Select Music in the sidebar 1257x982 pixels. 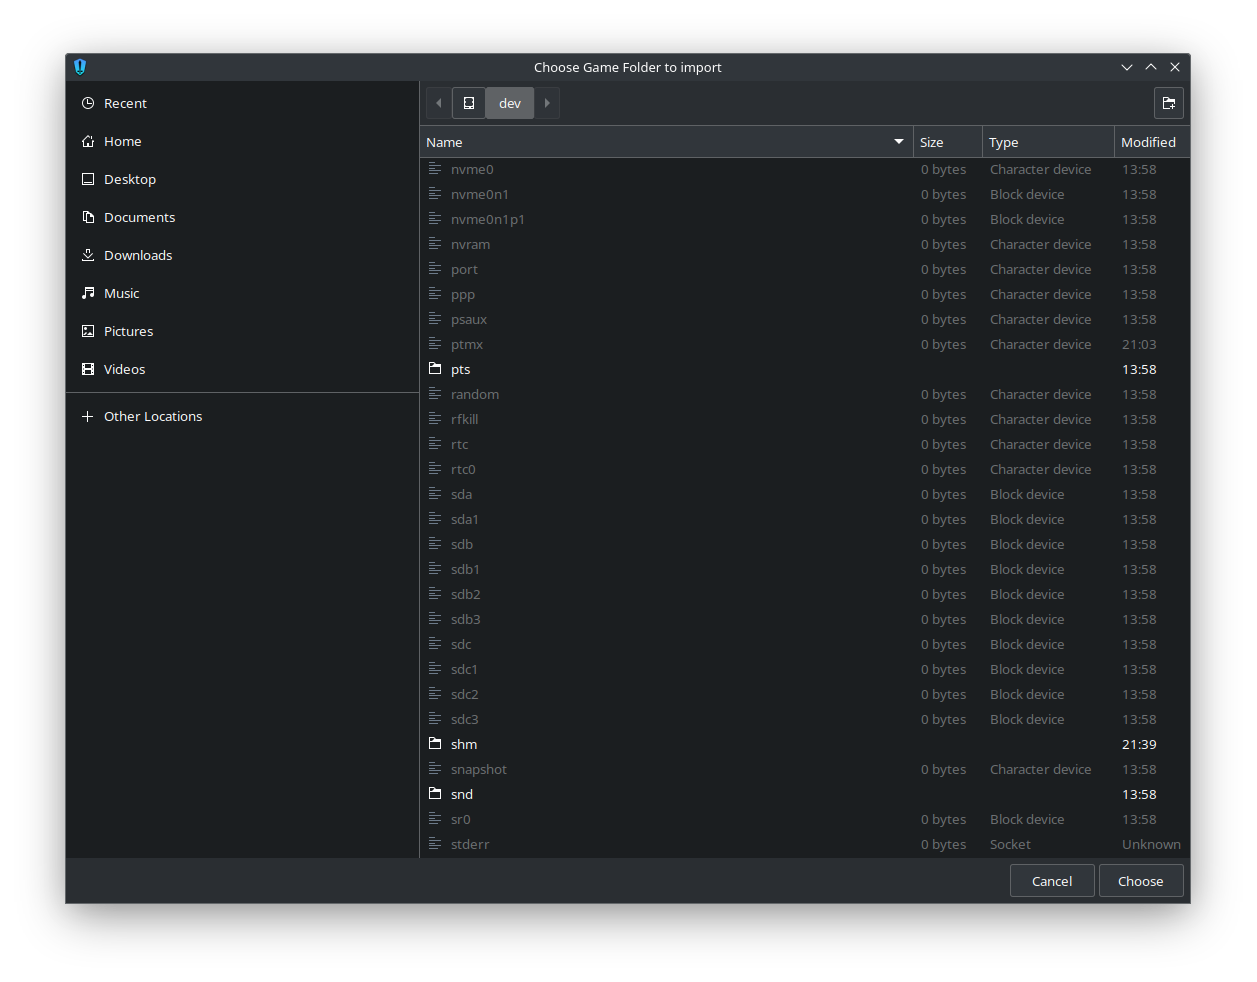(121, 293)
